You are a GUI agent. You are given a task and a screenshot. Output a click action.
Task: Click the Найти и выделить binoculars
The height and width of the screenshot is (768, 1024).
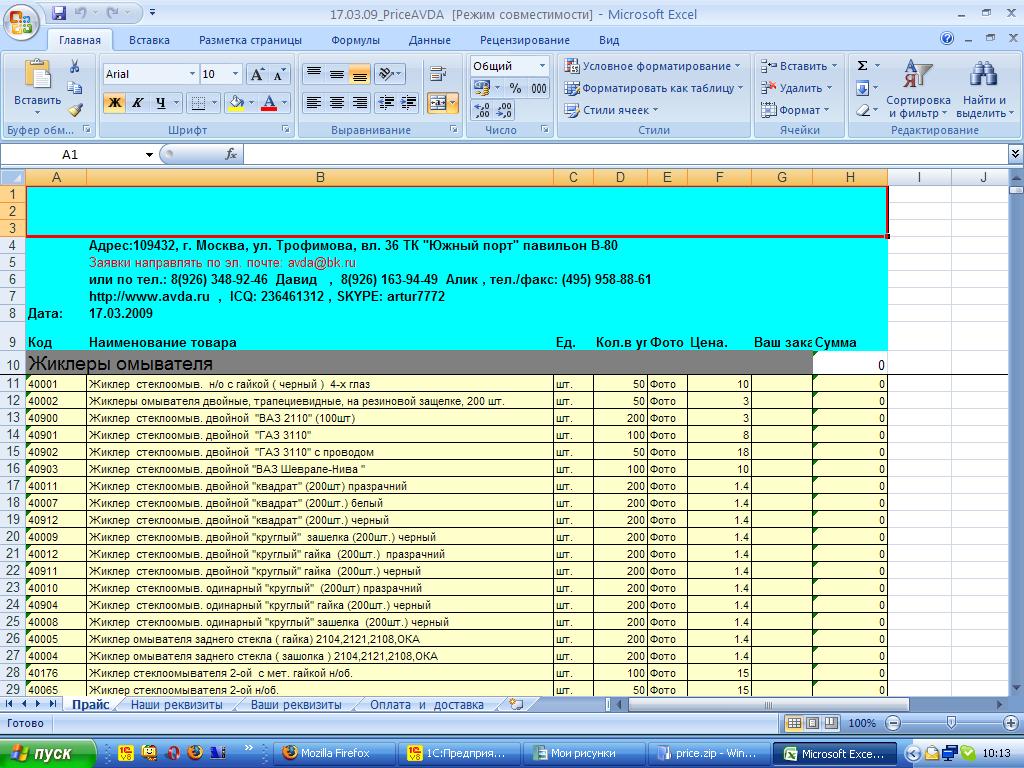coord(984,90)
